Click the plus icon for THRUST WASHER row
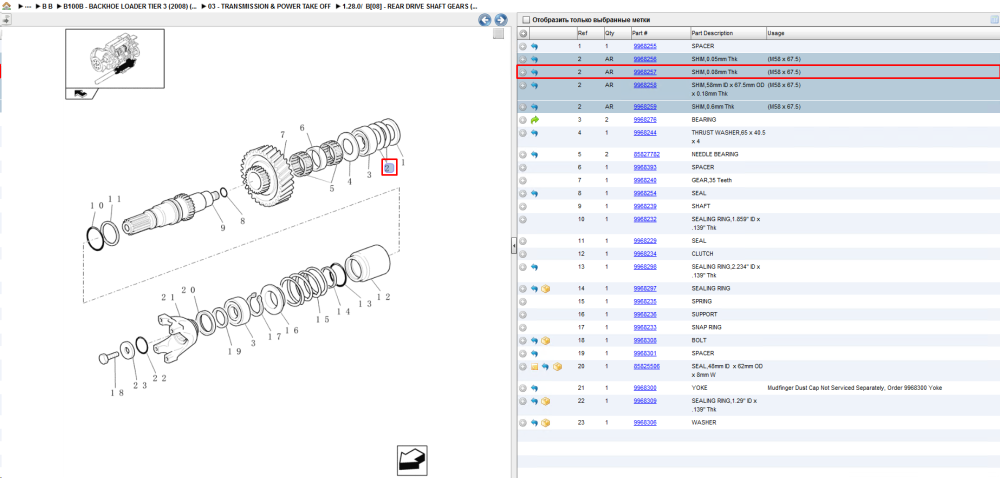This screenshot has width=1000, height=478. (523, 133)
